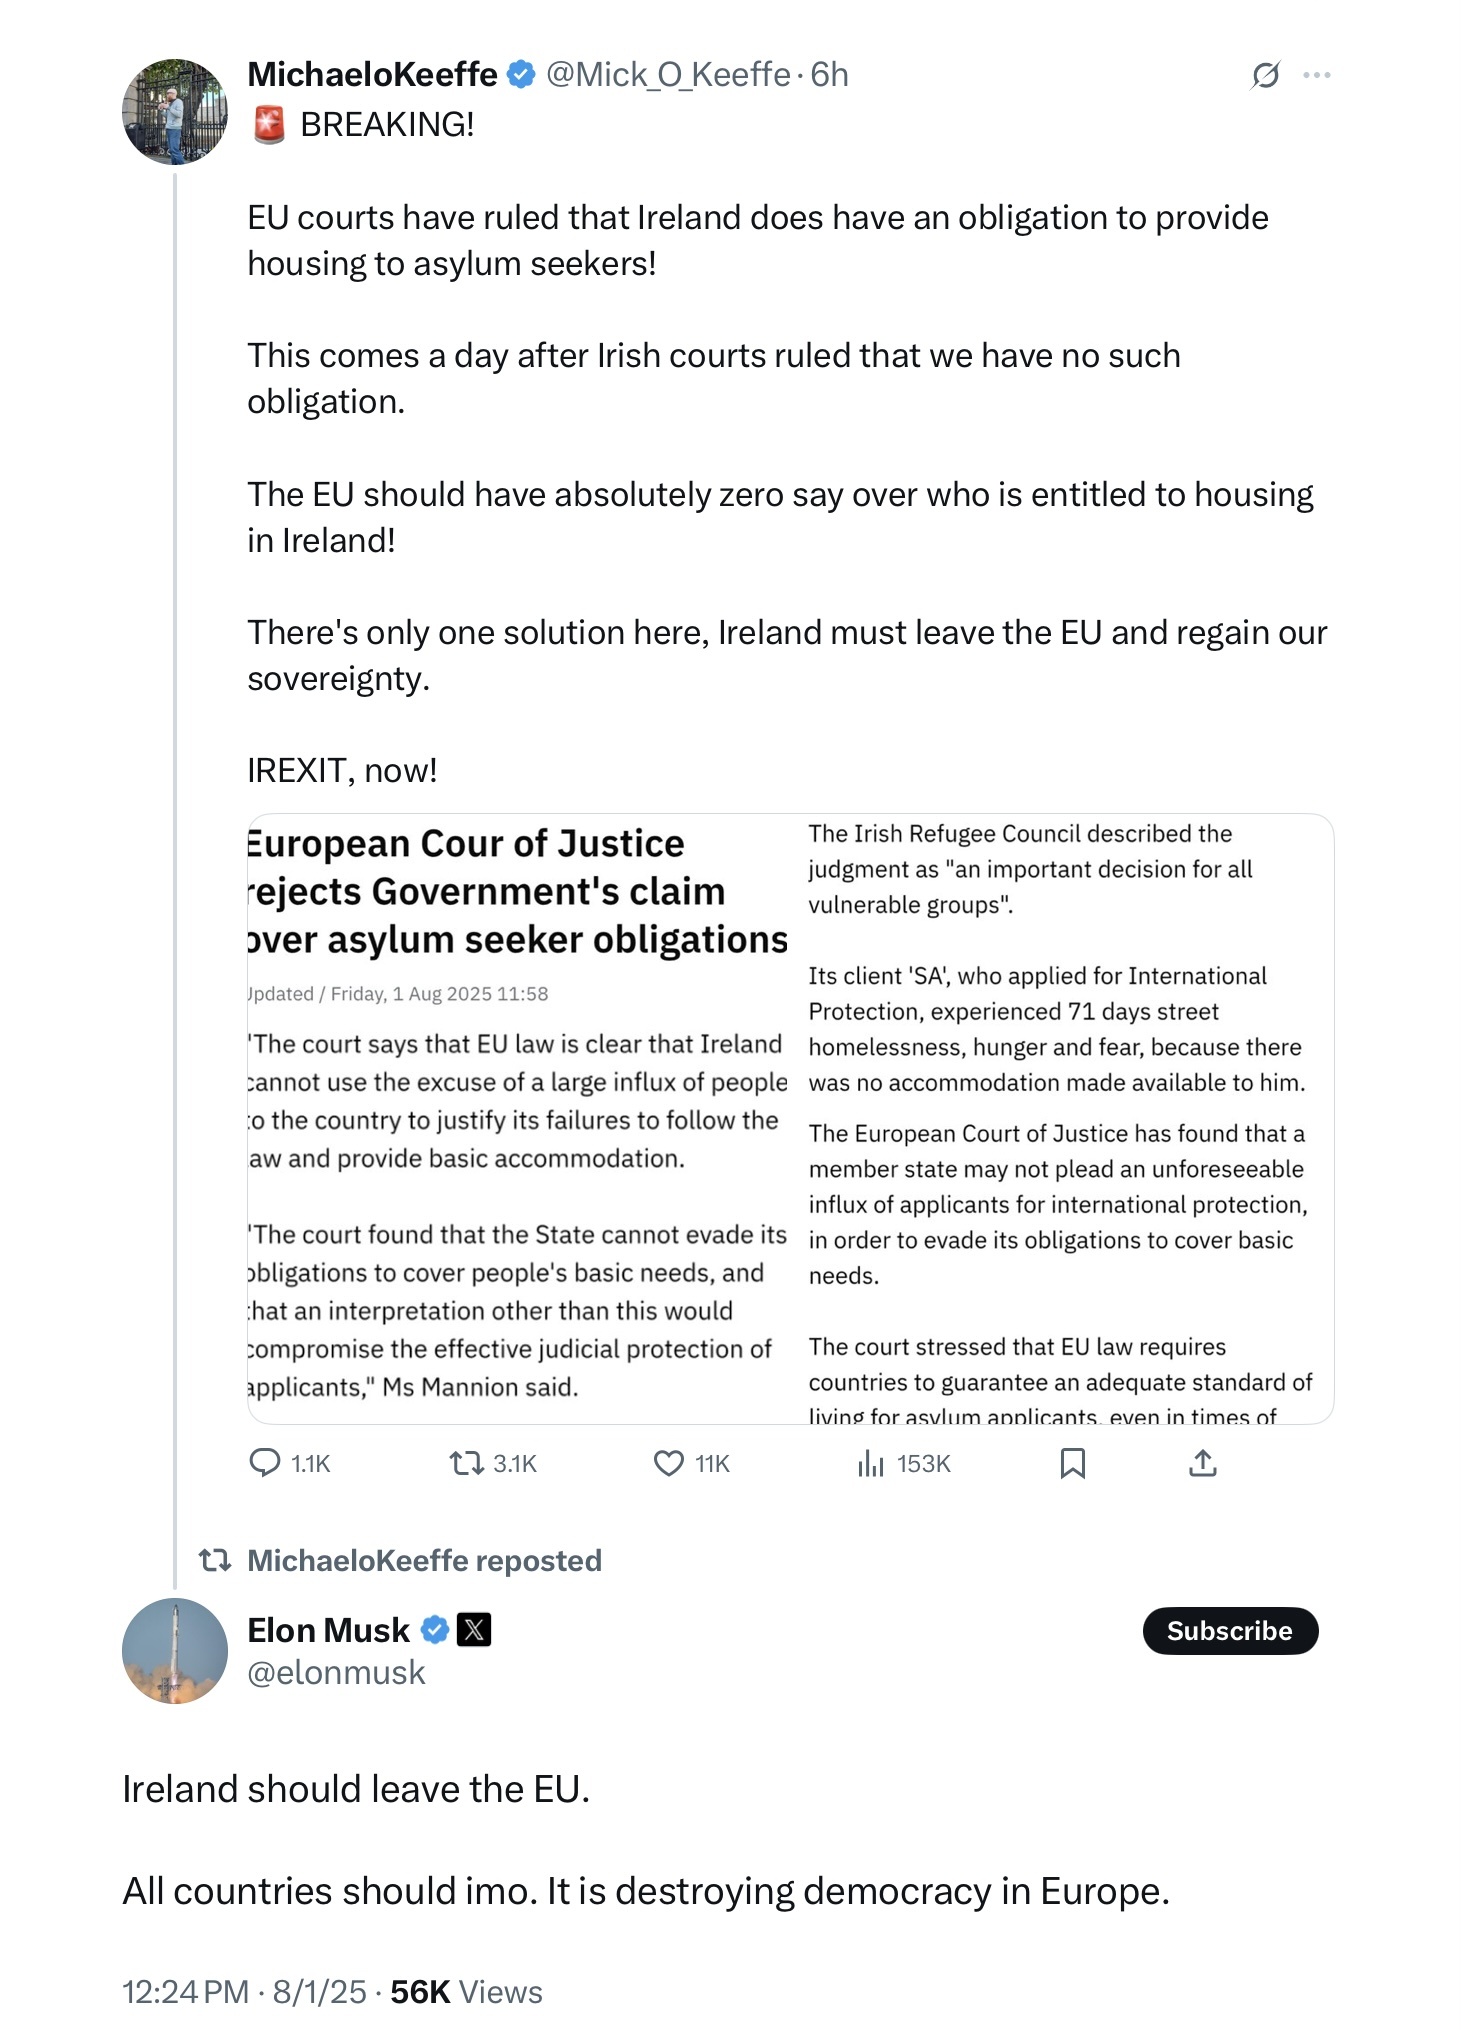This screenshot has width=1463, height=2030.
Task: Like the post with the heart icon
Action: (x=668, y=1464)
